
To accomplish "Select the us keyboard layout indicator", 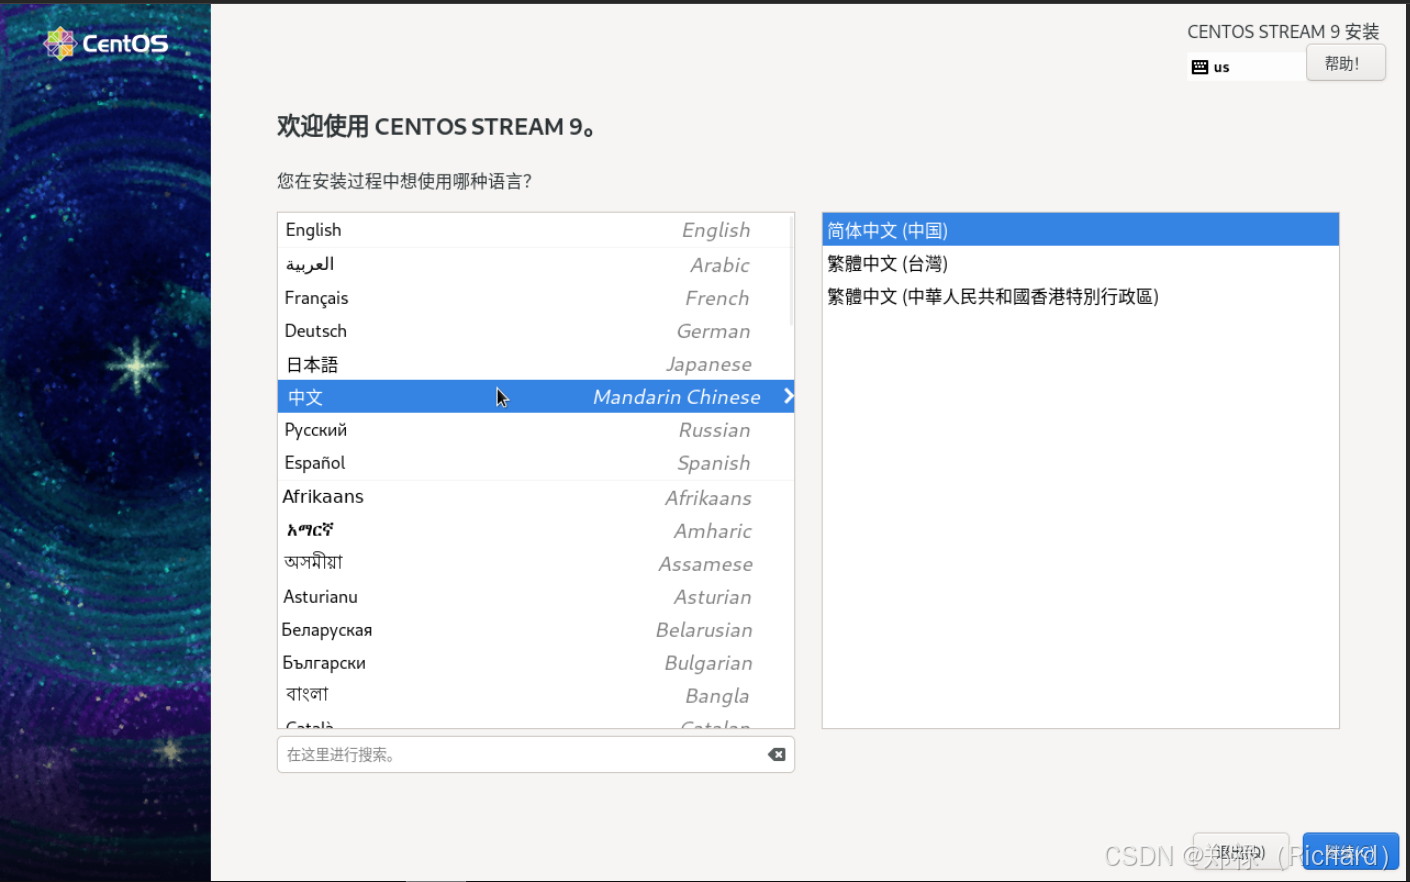I will 1246,67.
